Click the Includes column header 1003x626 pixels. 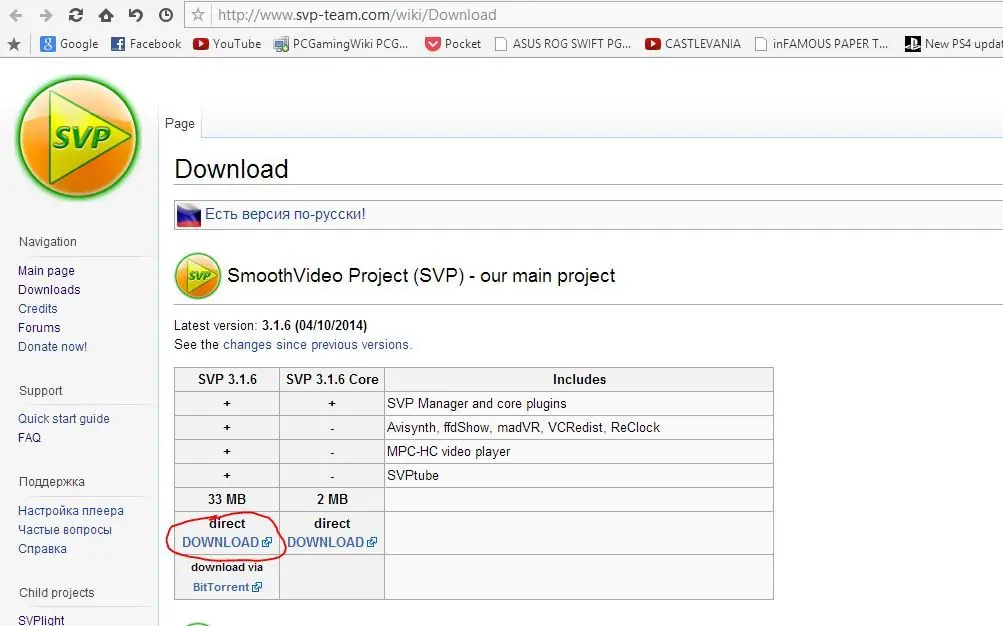coord(579,379)
